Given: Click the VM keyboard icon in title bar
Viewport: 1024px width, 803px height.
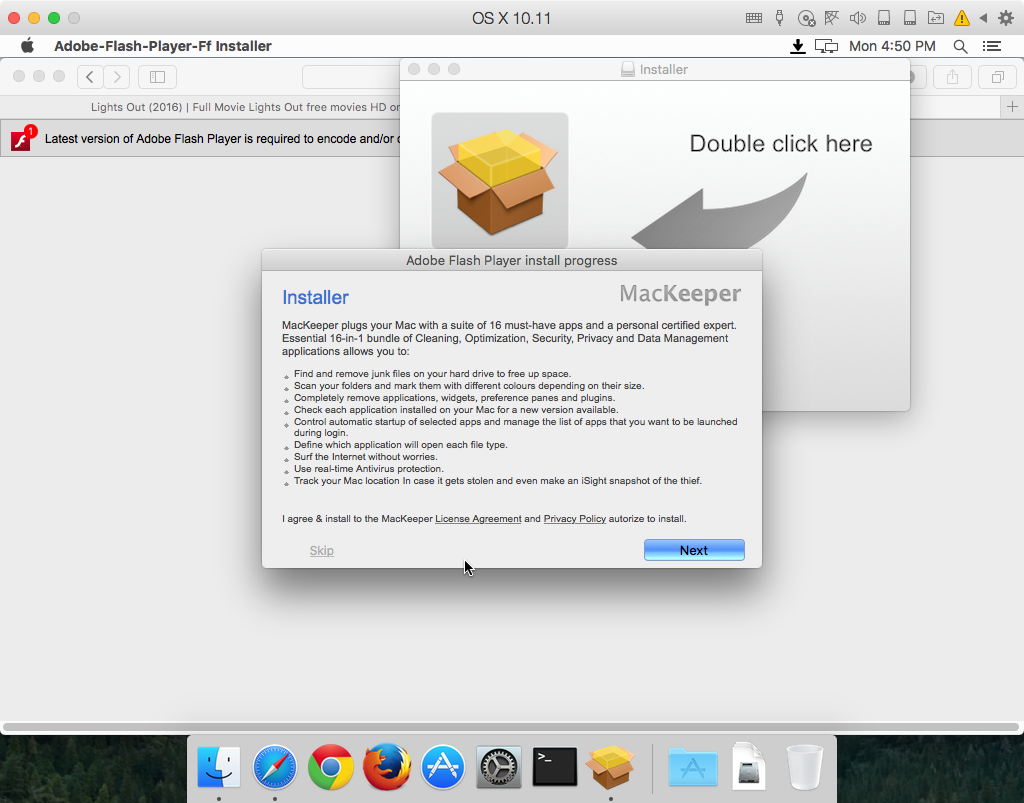Looking at the screenshot, I should click(754, 18).
